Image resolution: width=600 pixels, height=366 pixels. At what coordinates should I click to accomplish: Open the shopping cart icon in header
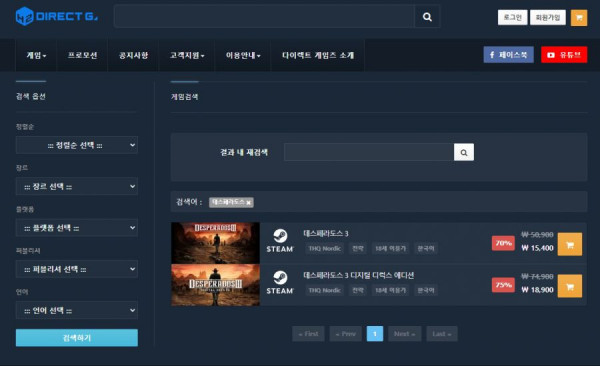coord(579,18)
